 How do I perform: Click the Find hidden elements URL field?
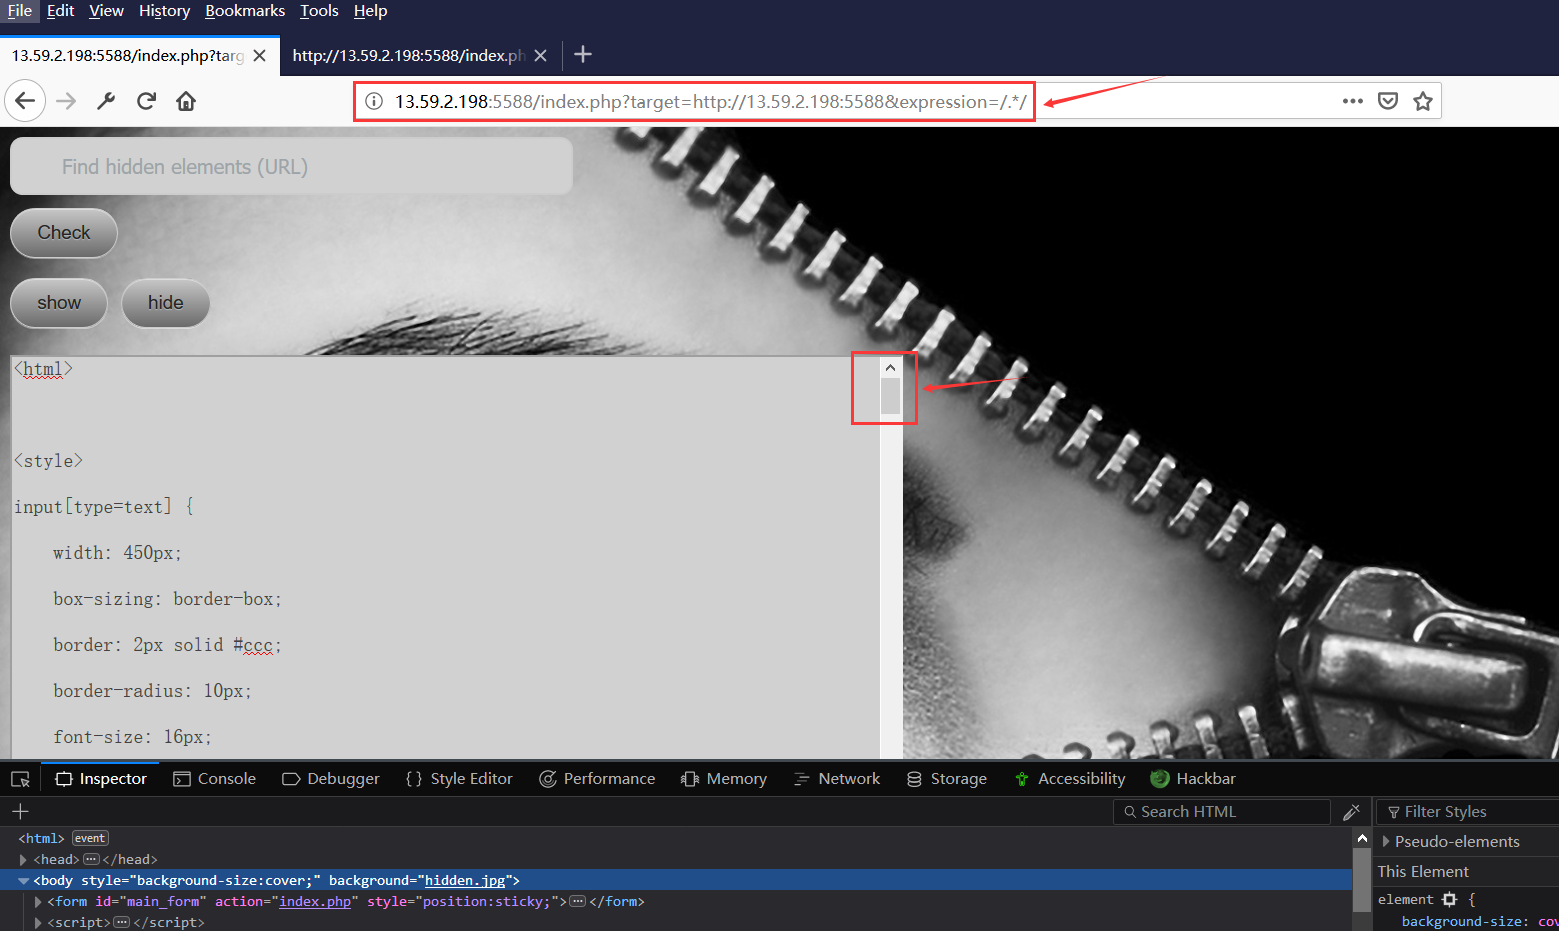click(291, 167)
